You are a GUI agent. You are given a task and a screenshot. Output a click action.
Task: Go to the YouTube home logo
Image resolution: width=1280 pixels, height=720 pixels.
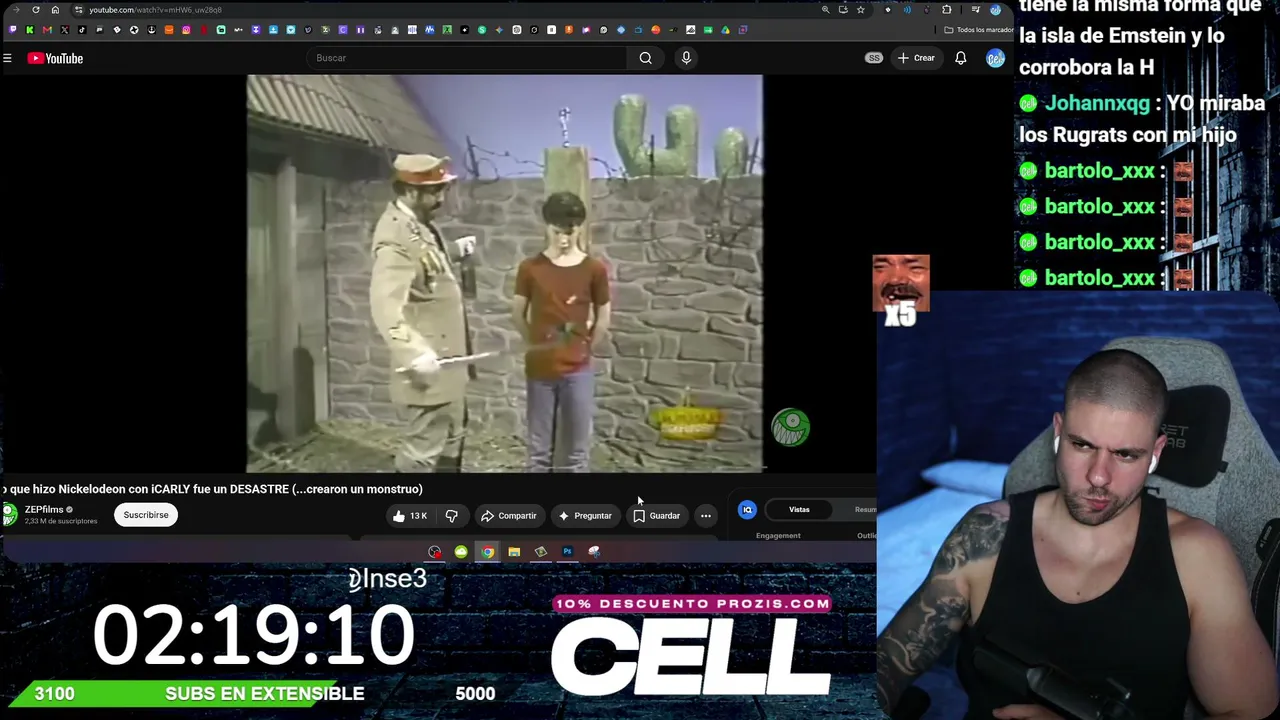[x=55, y=58]
